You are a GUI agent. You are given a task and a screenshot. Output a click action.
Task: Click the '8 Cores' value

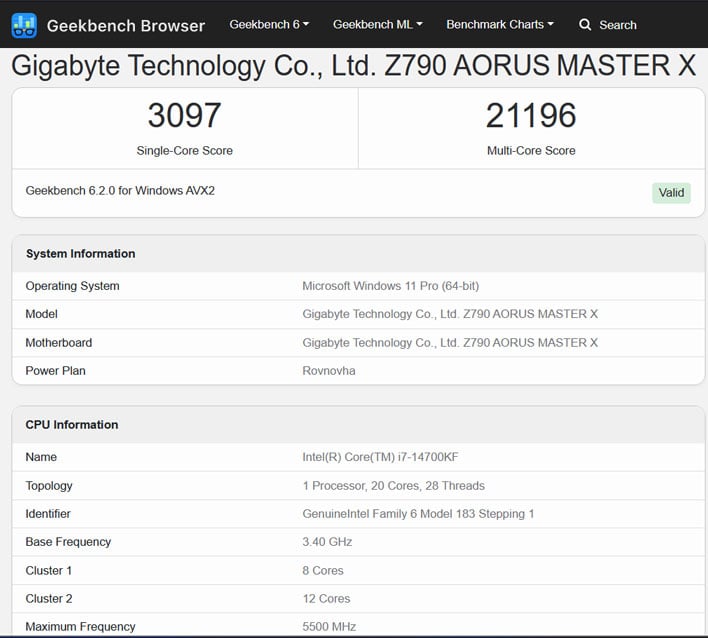pos(323,571)
